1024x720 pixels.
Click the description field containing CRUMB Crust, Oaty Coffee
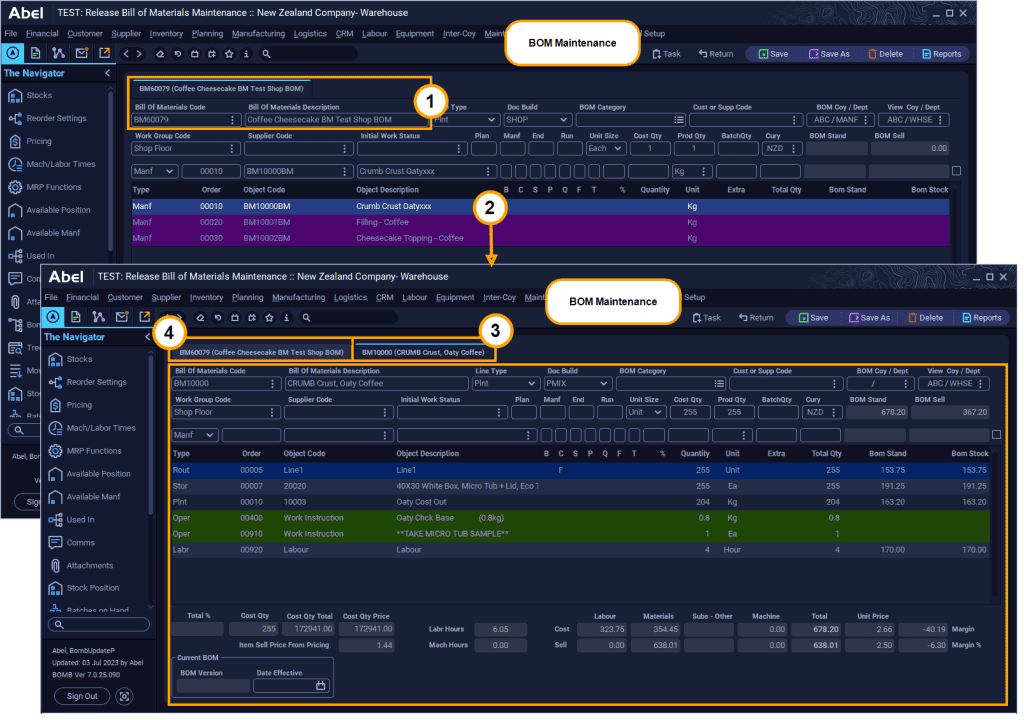375,384
